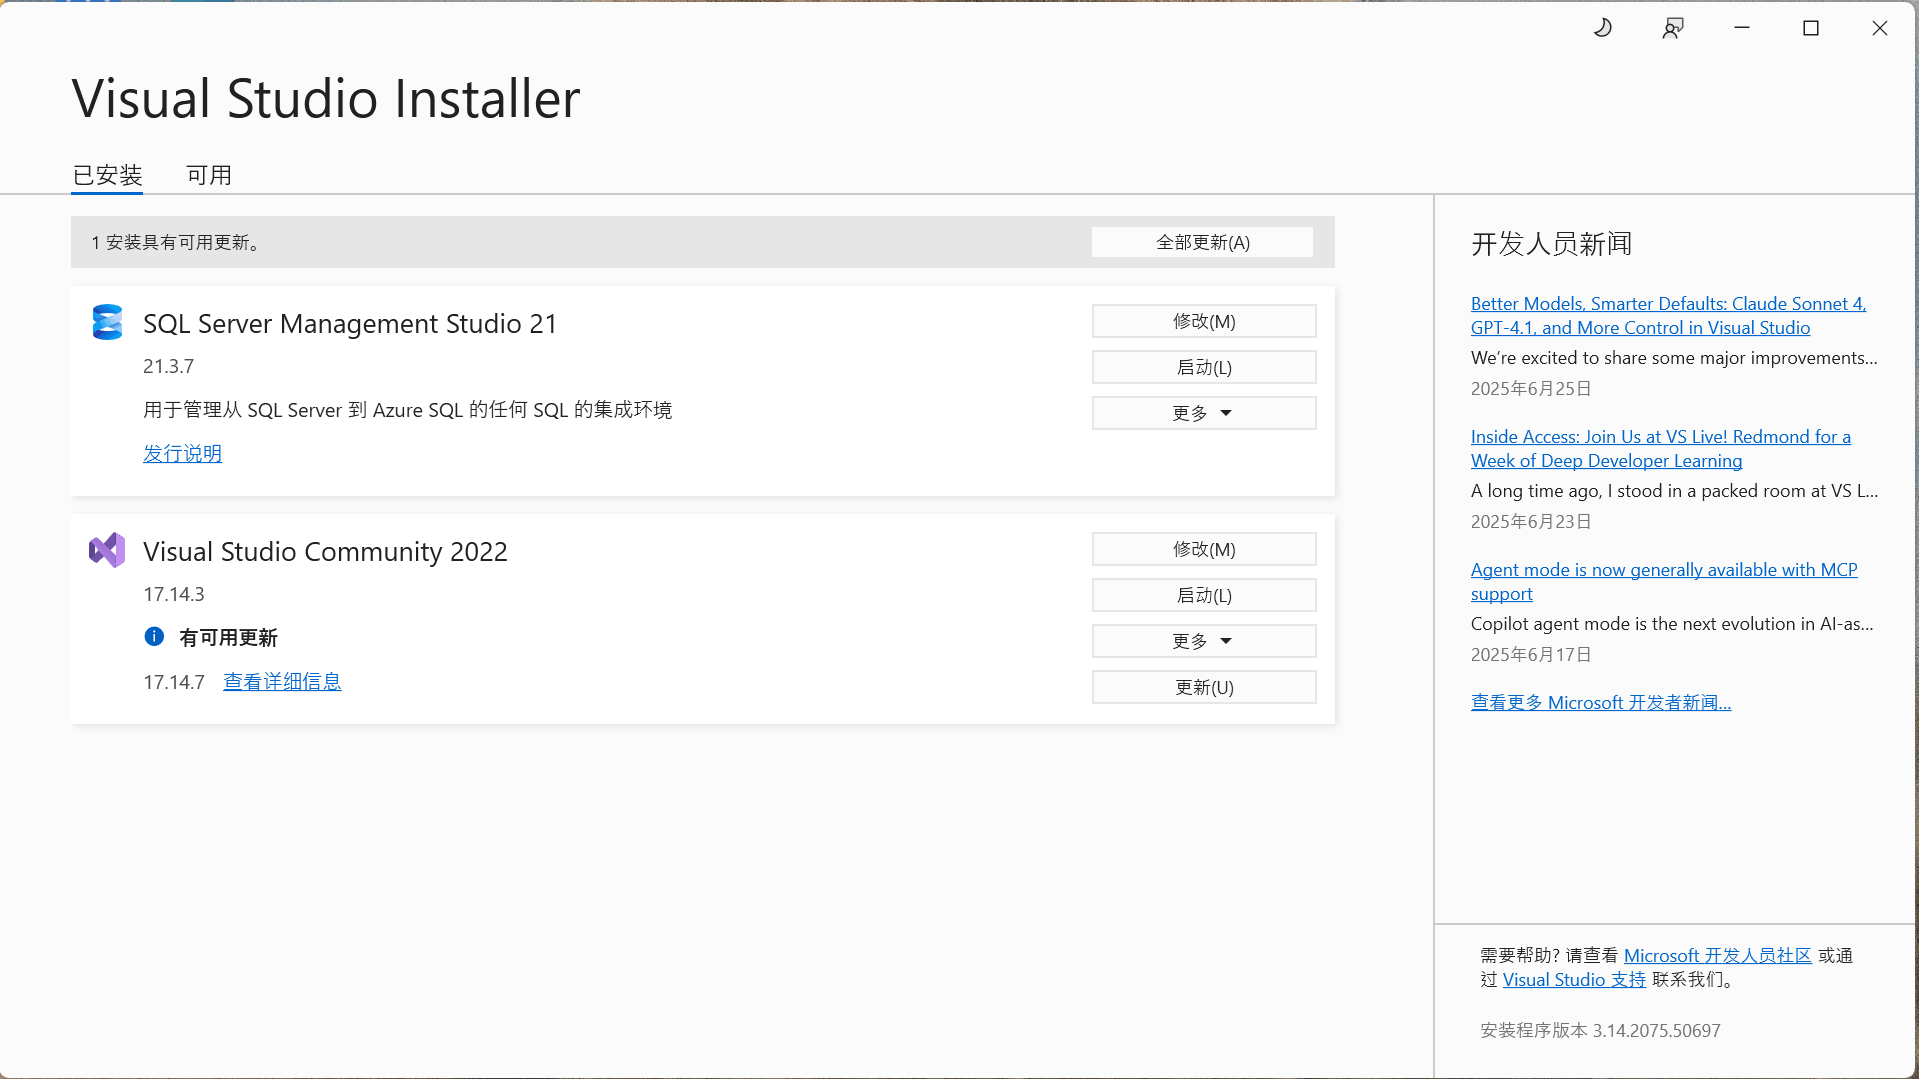Click the 1 安装具有可用更新 notice
This screenshot has height=1079, width=1919.
coord(177,242)
